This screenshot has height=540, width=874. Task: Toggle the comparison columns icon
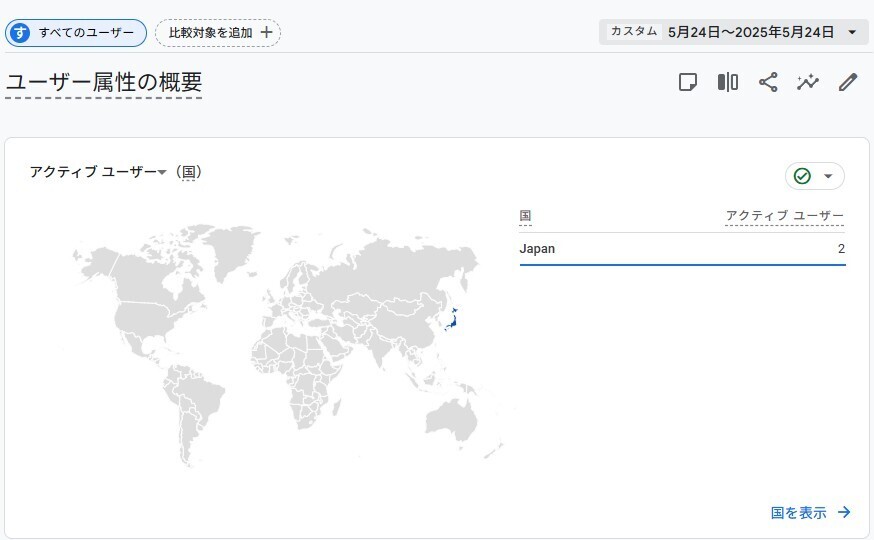click(728, 83)
